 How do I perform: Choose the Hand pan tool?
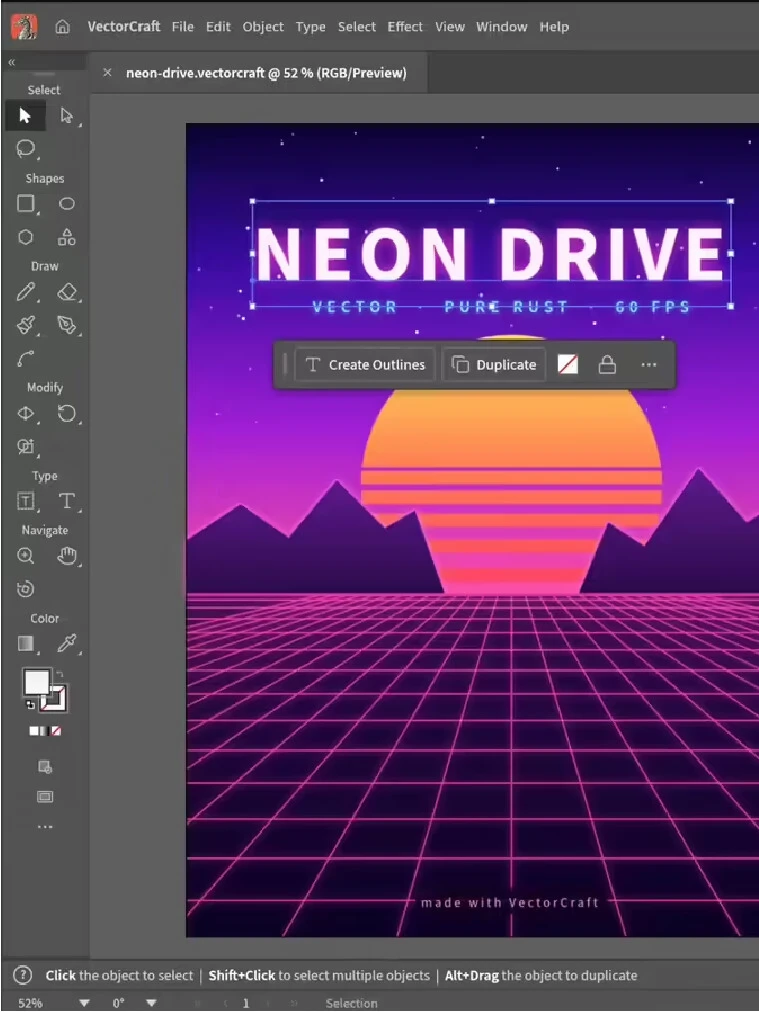click(x=66, y=556)
